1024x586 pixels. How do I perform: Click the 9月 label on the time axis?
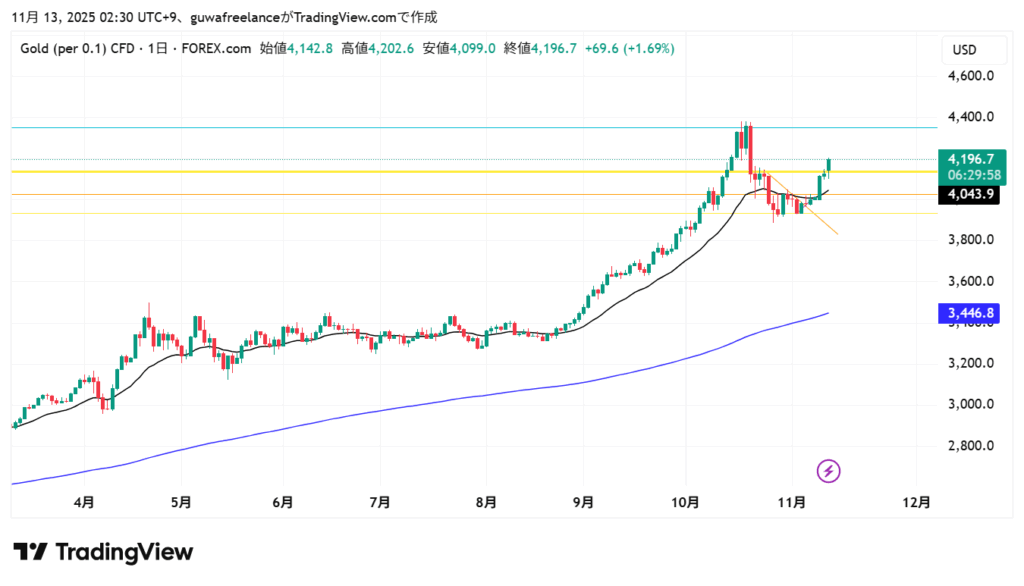point(584,502)
